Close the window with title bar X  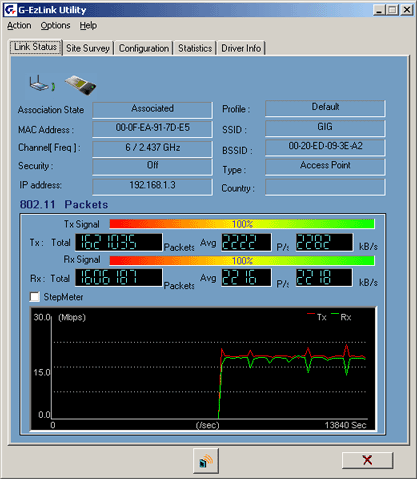pos(407,10)
